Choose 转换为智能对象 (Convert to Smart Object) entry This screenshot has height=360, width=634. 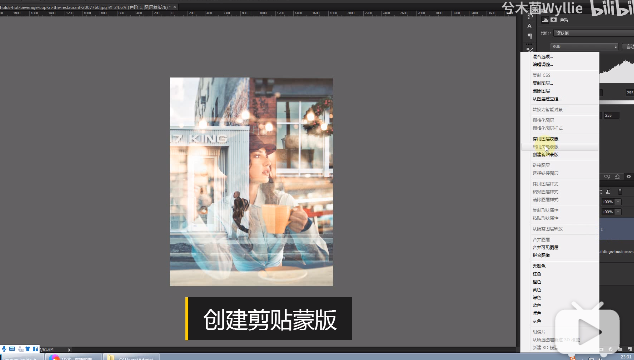point(547,110)
